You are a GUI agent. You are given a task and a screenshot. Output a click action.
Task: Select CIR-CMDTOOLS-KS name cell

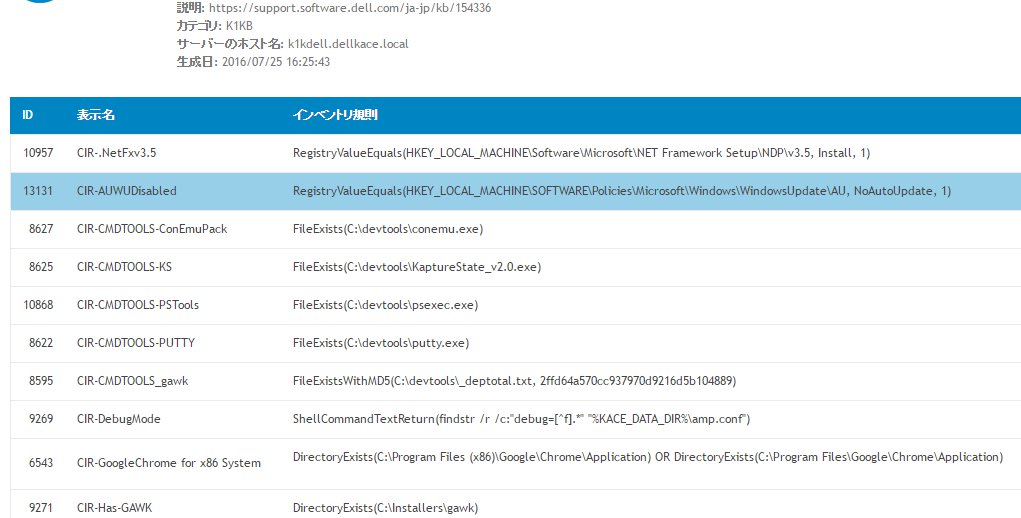(x=124, y=267)
